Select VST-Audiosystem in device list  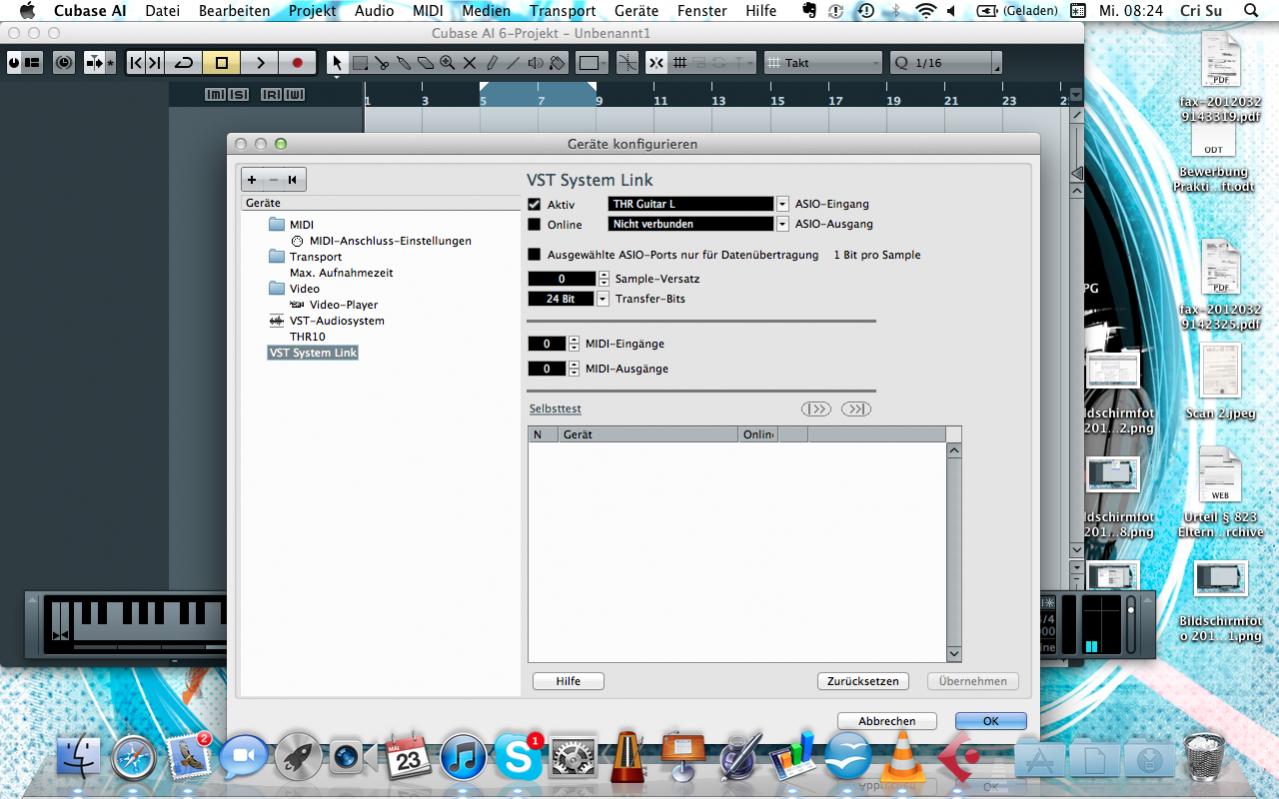327,321
